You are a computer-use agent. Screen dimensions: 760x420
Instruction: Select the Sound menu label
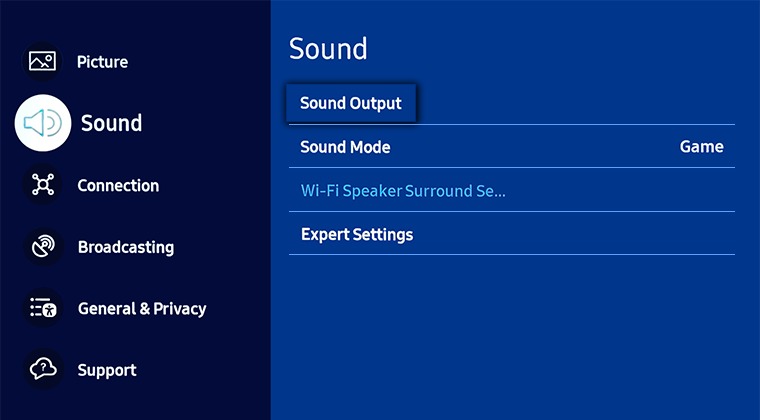click(x=111, y=123)
